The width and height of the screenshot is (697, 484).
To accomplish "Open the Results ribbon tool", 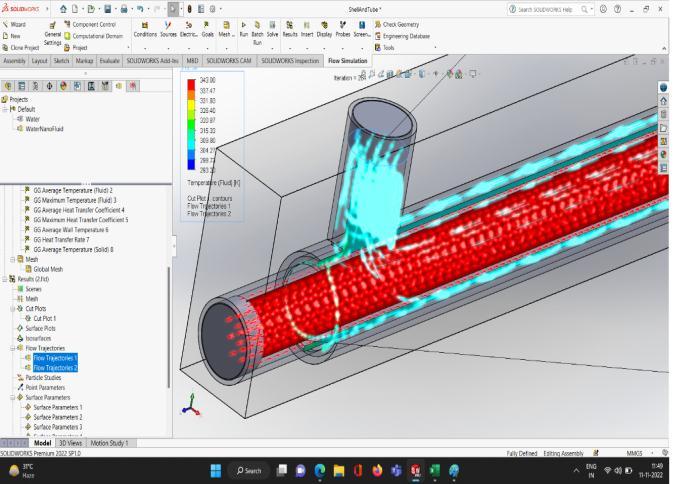I will tap(290, 29).
